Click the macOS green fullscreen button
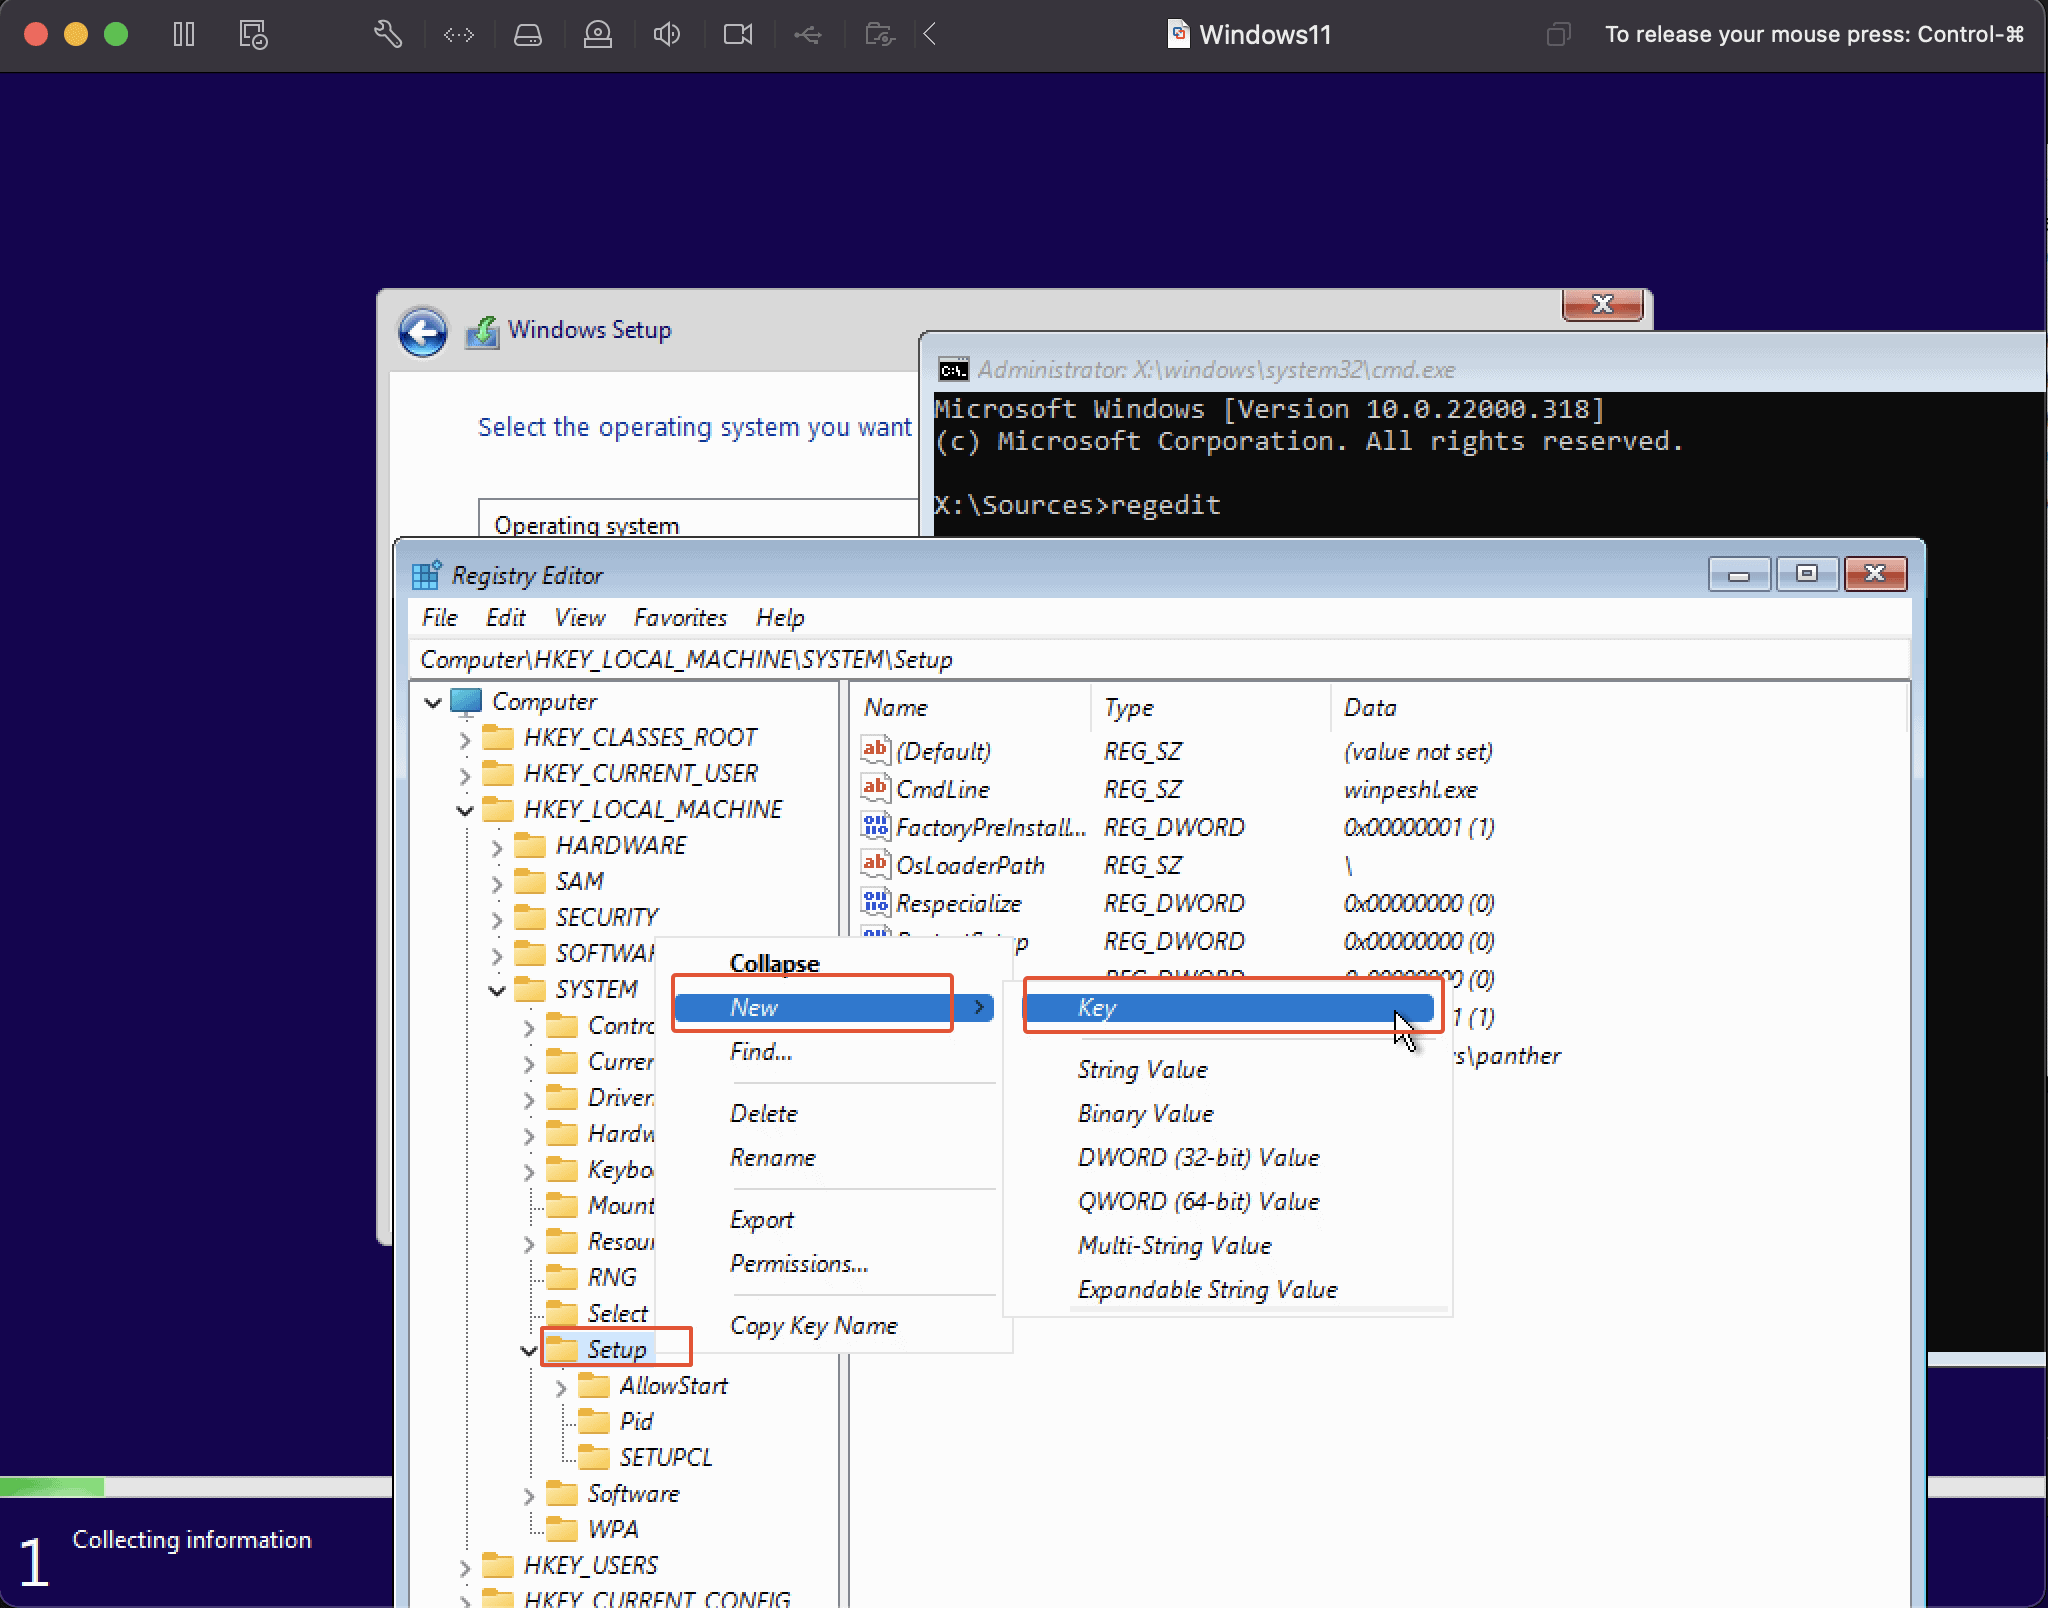 tap(116, 35)
